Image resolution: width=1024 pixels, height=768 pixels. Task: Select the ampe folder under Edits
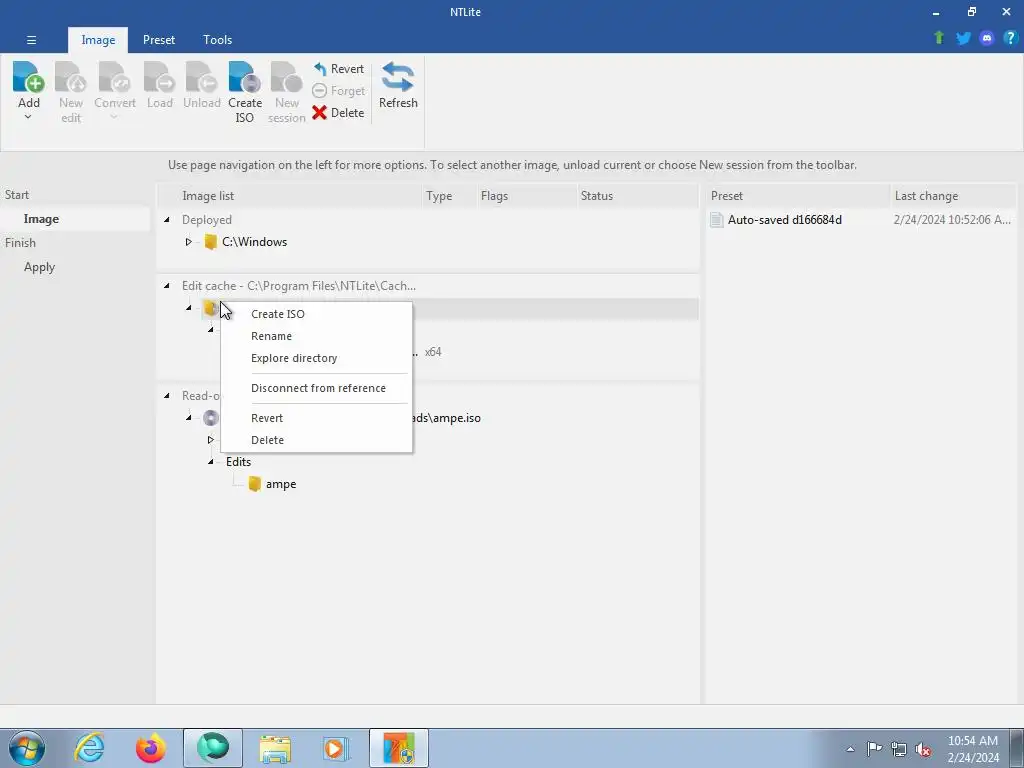281,485
